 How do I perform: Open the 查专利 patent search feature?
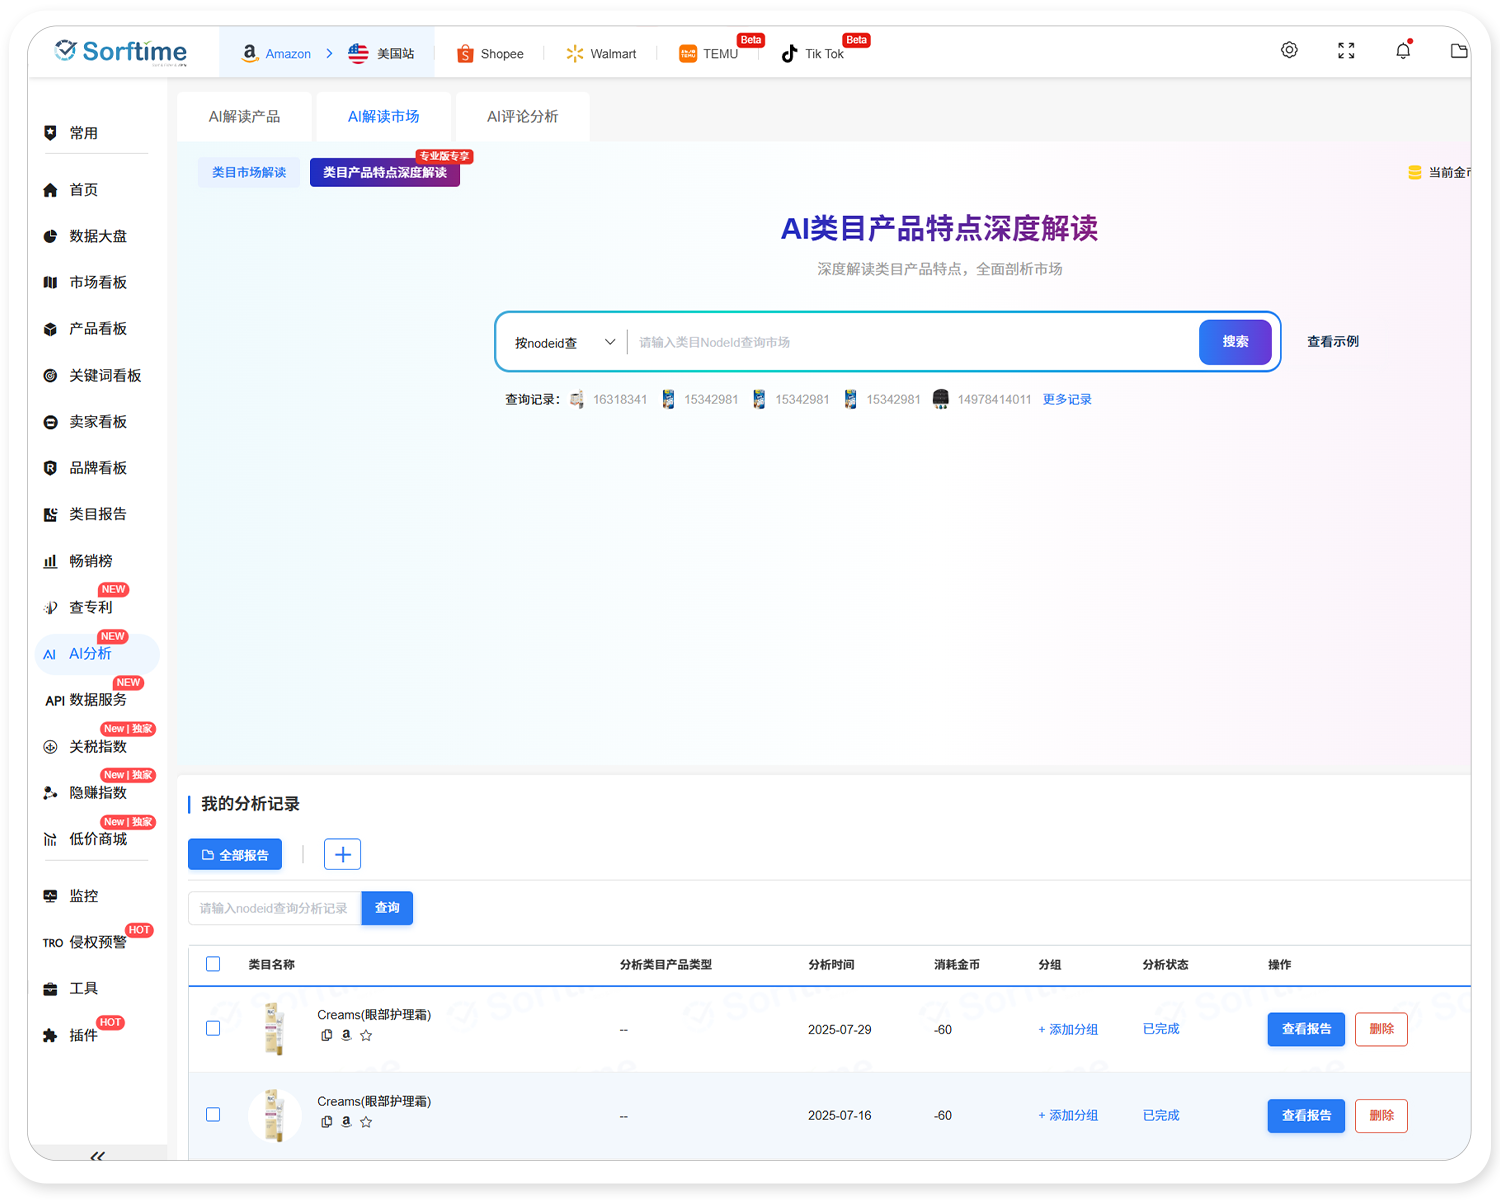coord(89,607)
